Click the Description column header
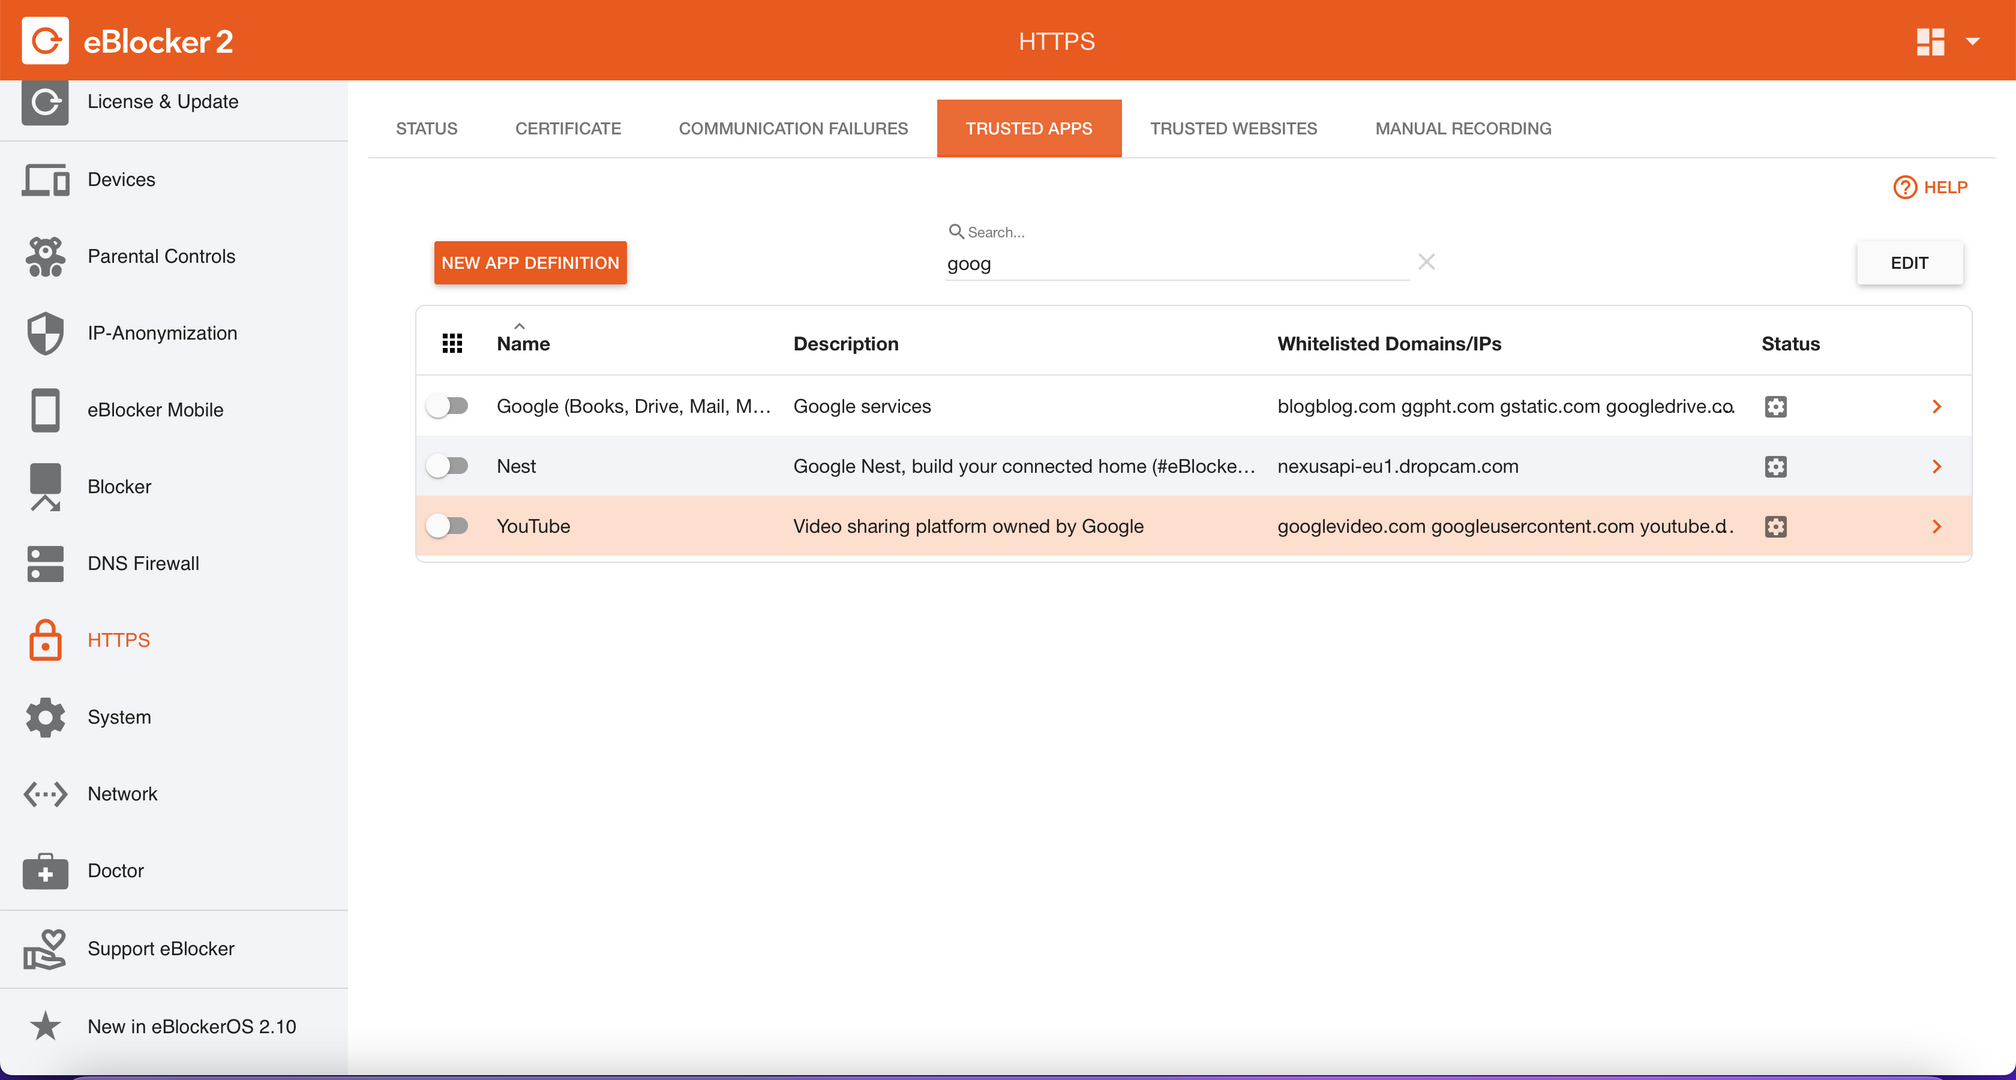 pos(846,344)
